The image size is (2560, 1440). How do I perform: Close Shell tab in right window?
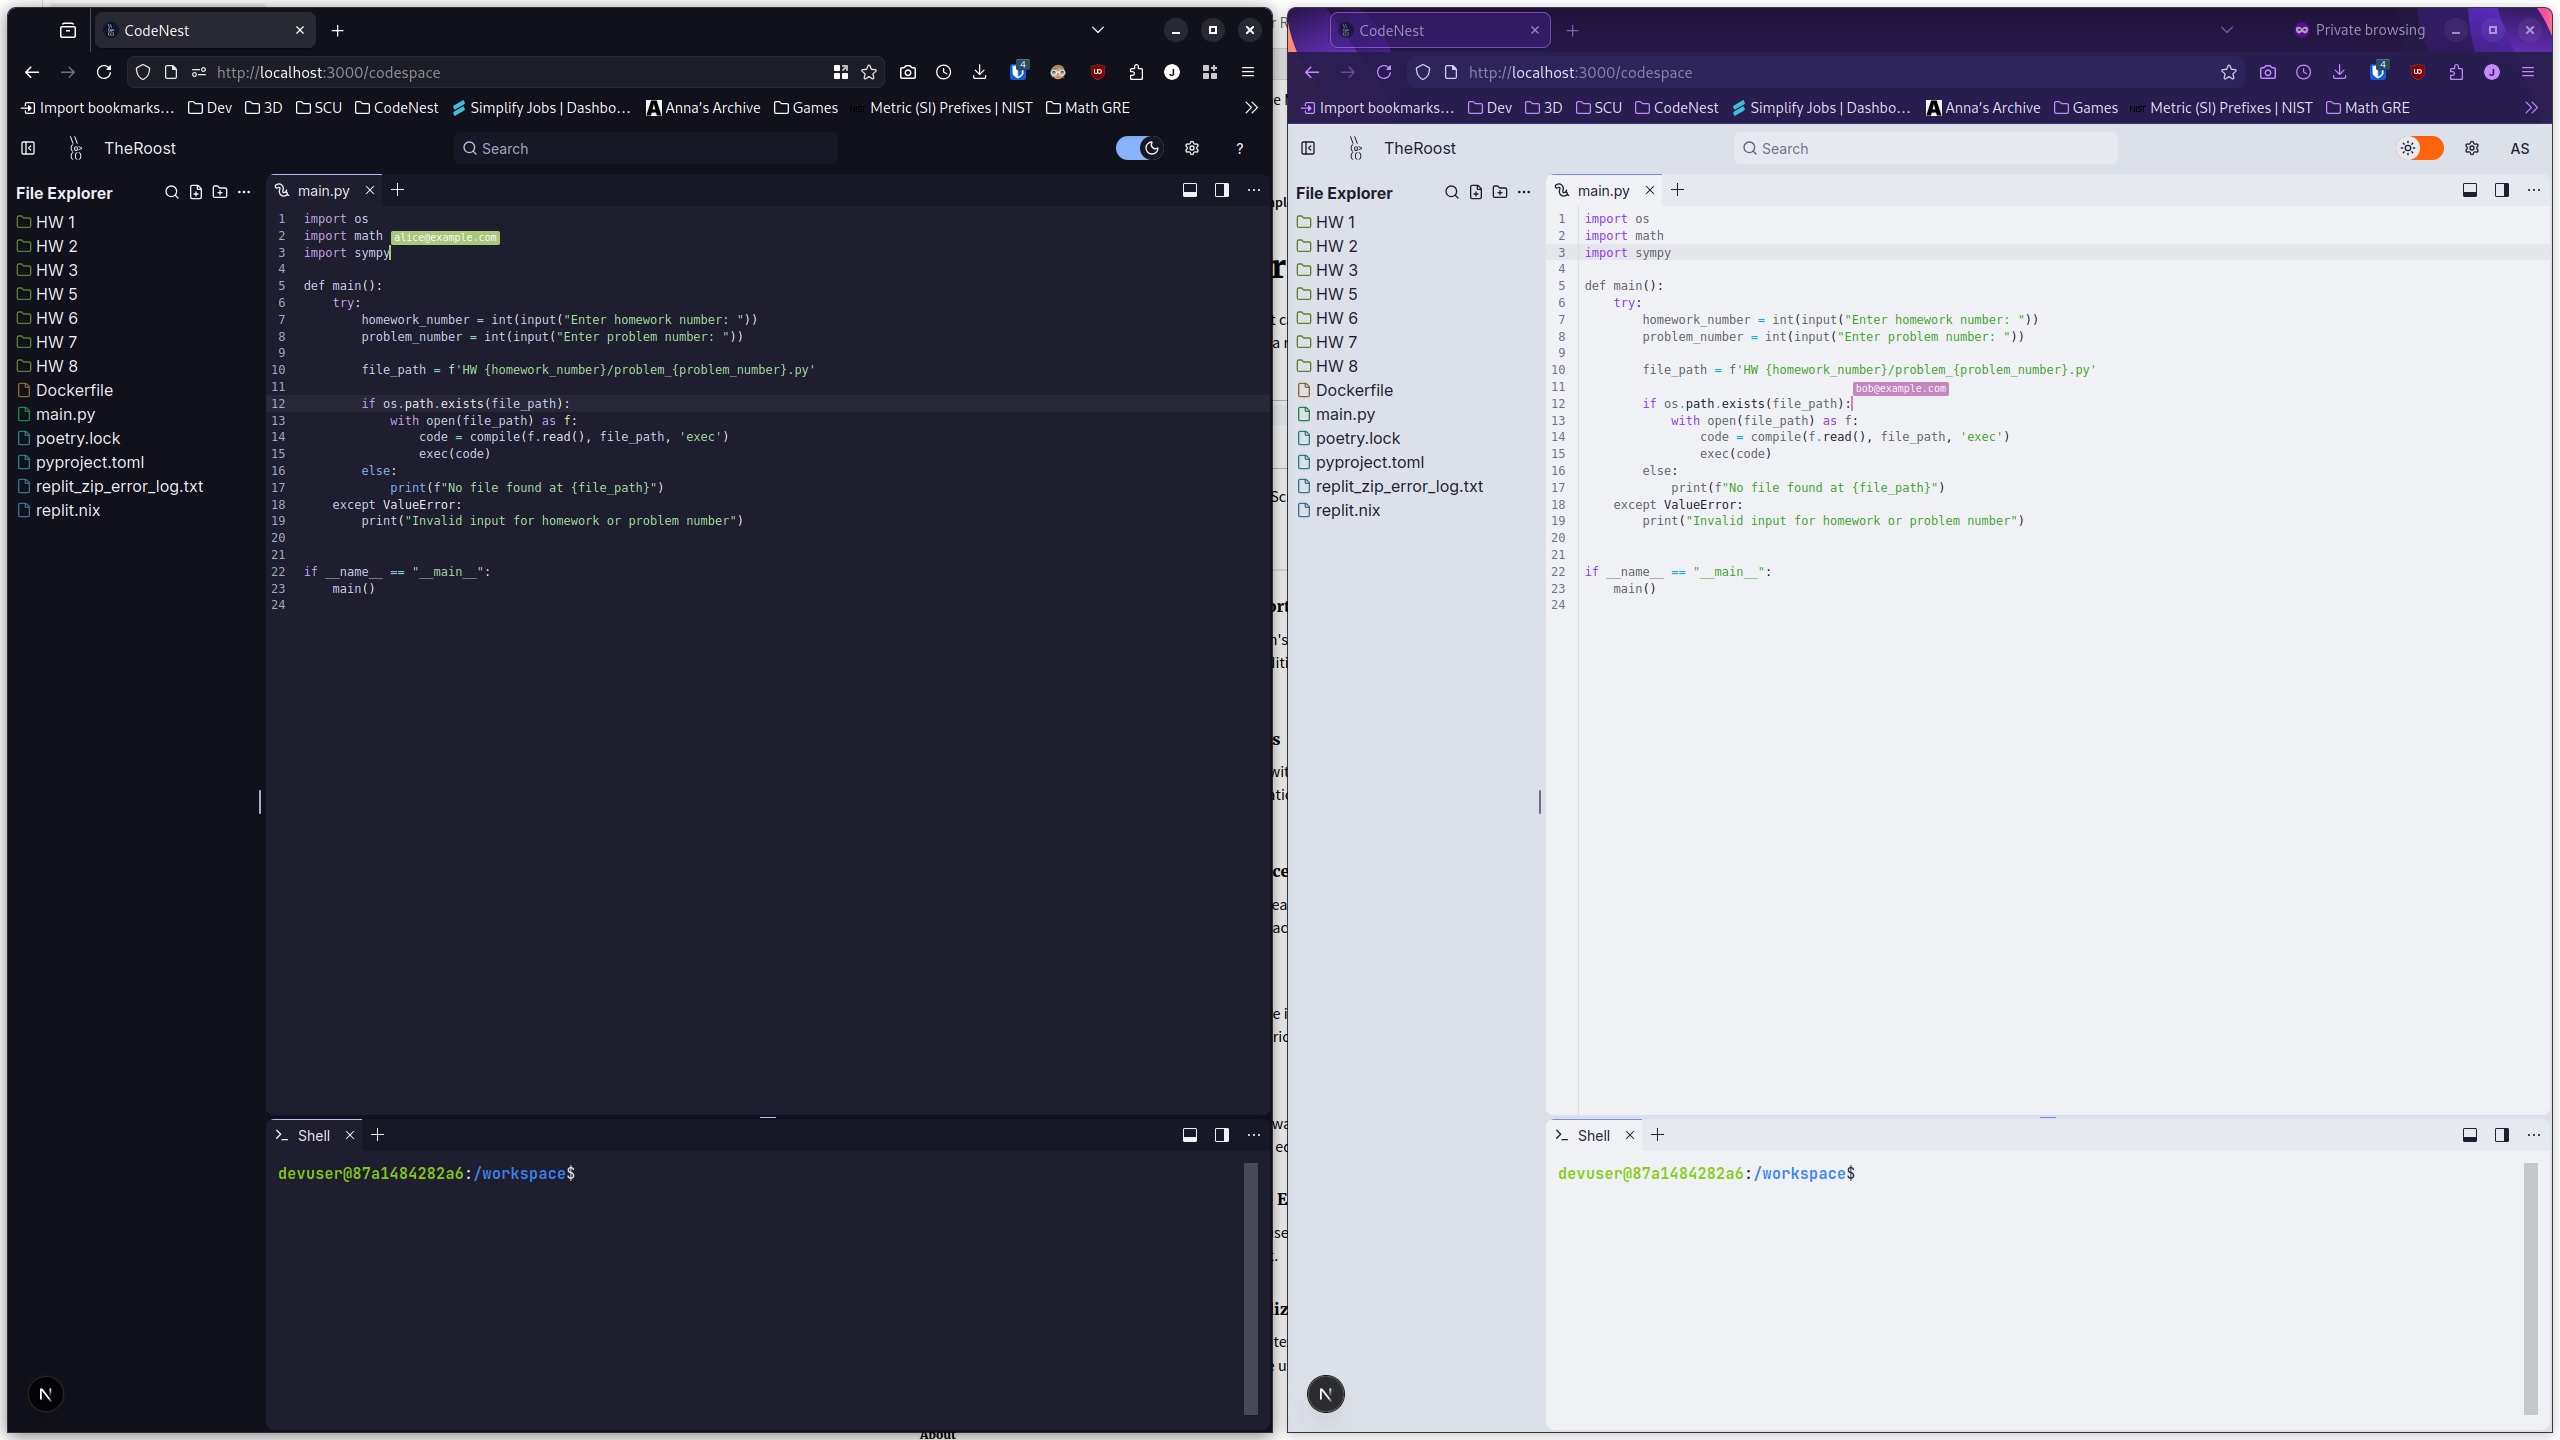(1630, 1135)
